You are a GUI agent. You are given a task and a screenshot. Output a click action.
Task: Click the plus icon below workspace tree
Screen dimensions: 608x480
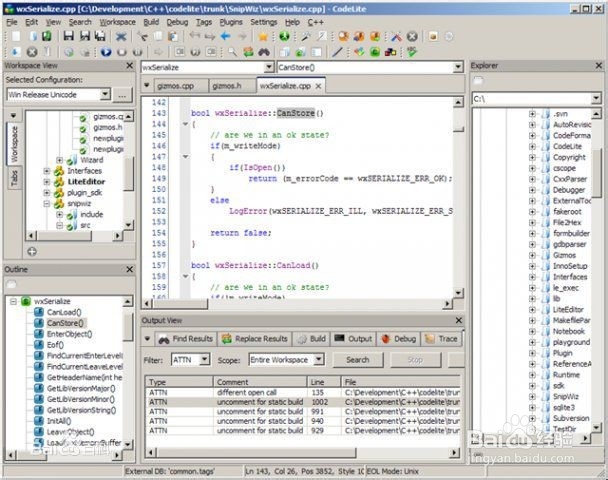click(32, 252)
